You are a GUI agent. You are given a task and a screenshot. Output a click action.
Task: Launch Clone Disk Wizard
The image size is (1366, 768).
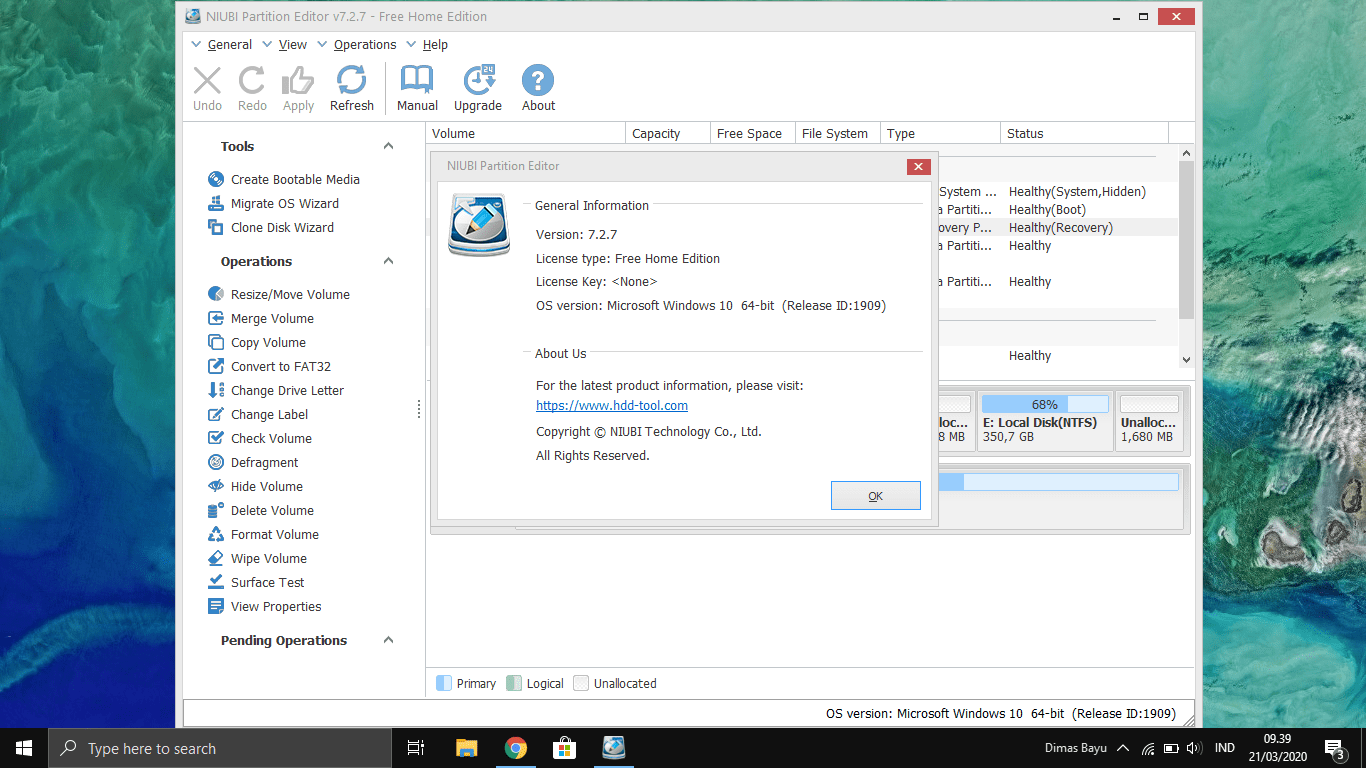(282, 227)
